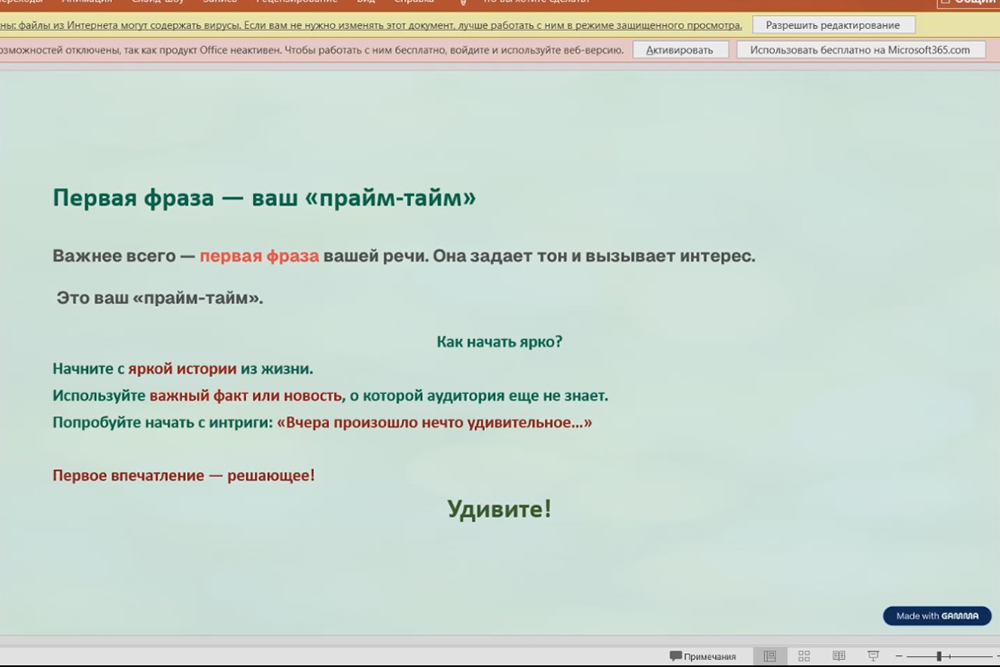Screen dimensions: 1000x667
Task: Click the zoom slider handle
Action: click(938, 656)
